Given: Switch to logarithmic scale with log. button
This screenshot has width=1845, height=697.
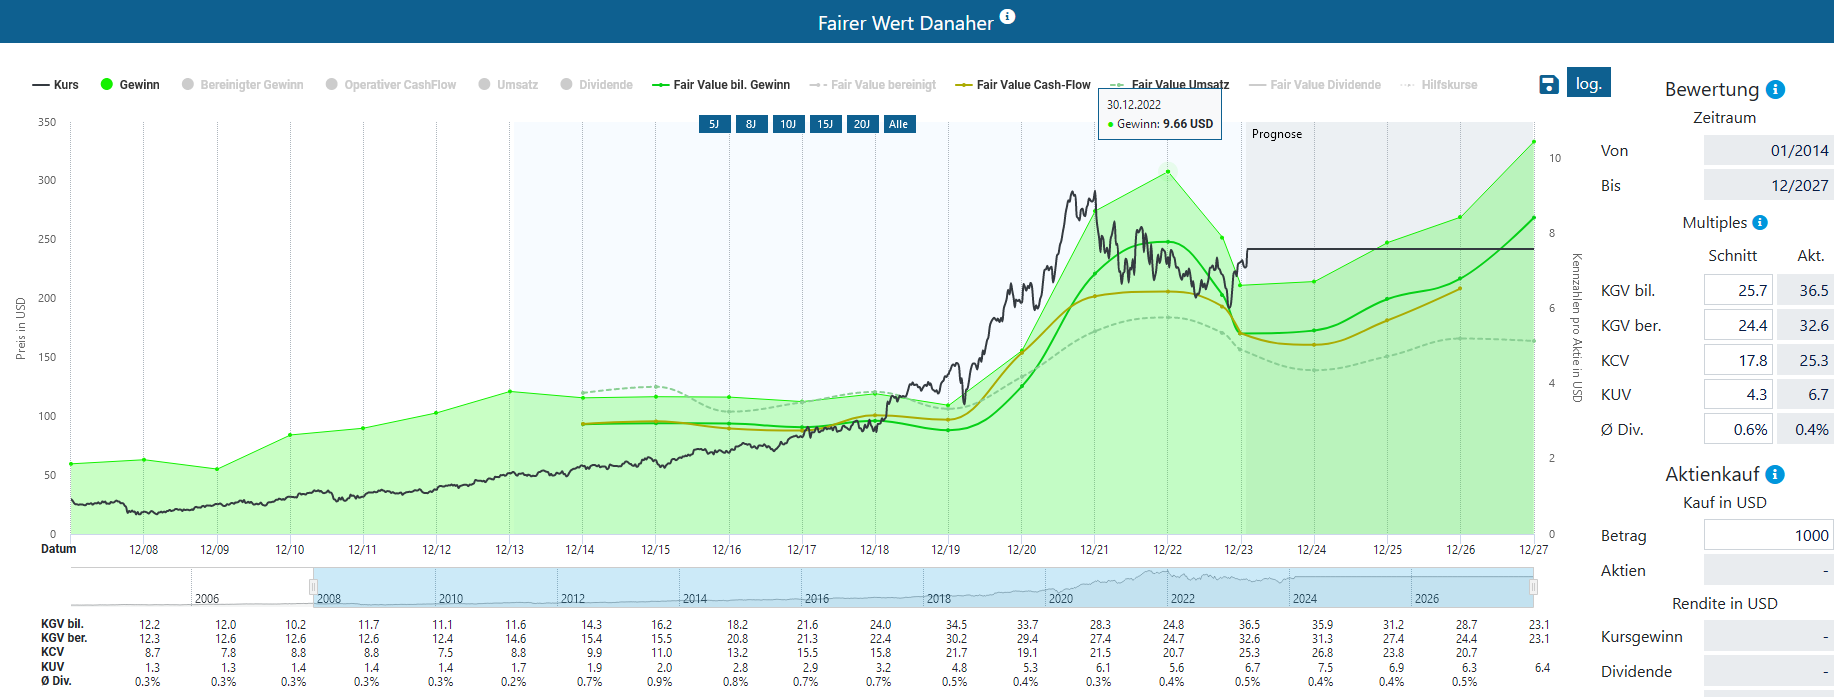Looking at the screenshot, I should 1589,83.
